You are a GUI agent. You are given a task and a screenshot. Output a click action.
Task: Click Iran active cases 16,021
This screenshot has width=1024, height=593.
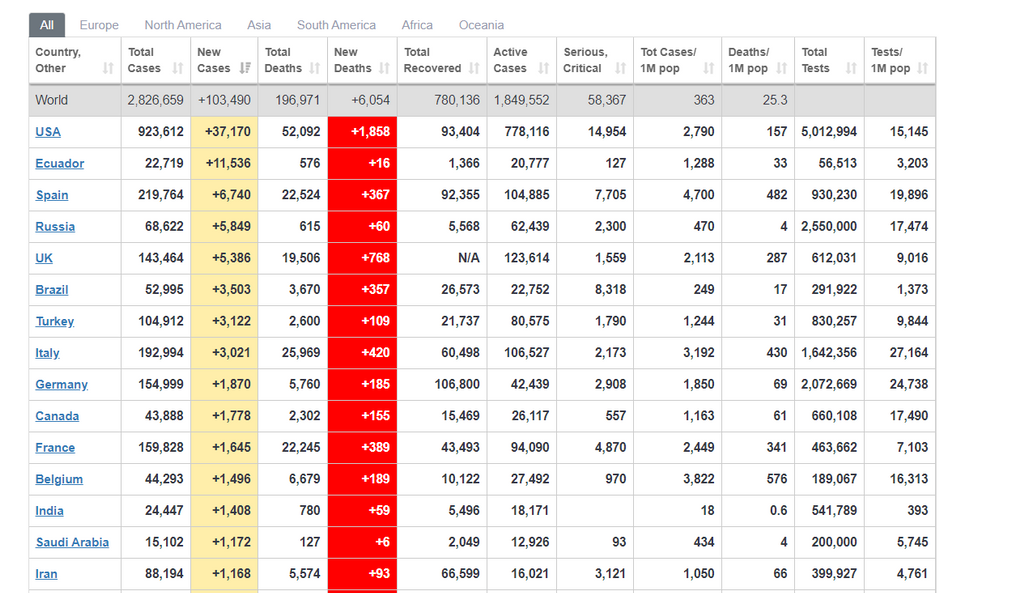(530, 574)
